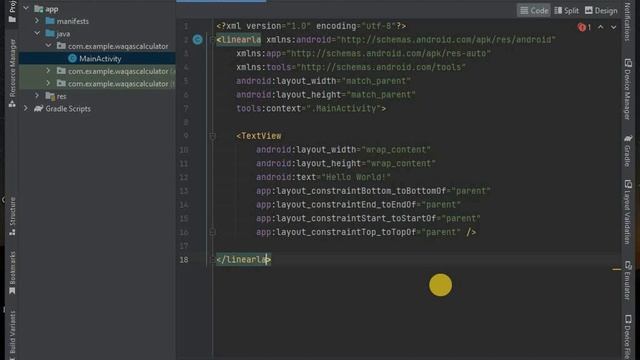640x360 pixels.
Task: Click the closing </linearla tag
Action: (x=243, y=260)
